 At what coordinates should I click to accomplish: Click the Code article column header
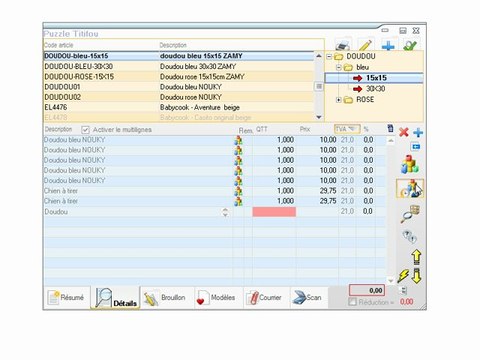tap(59, 45)
